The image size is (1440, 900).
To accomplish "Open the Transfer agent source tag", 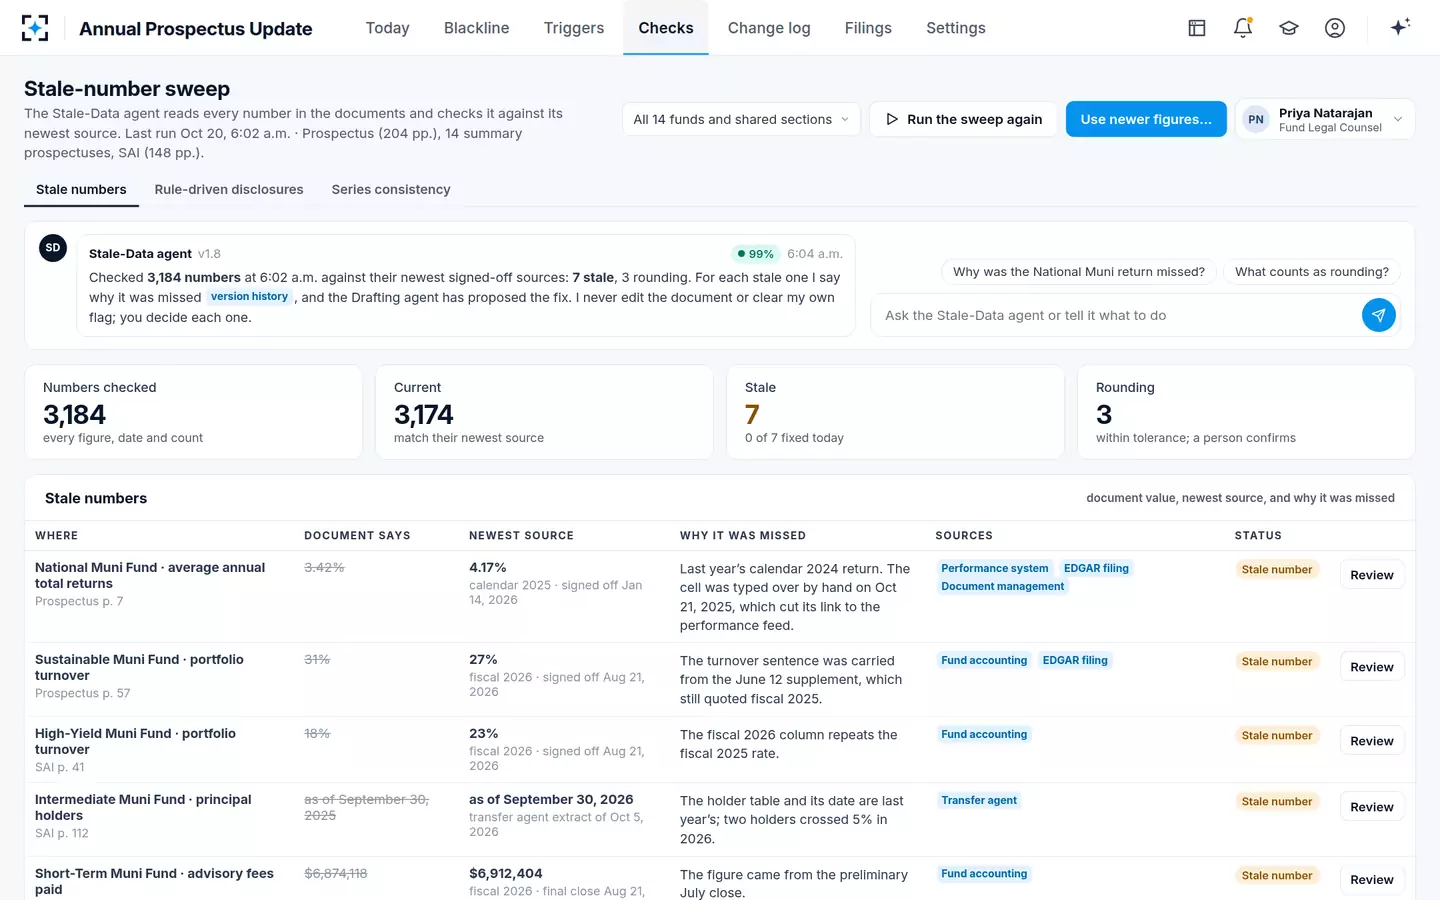I will coord(979,801).
